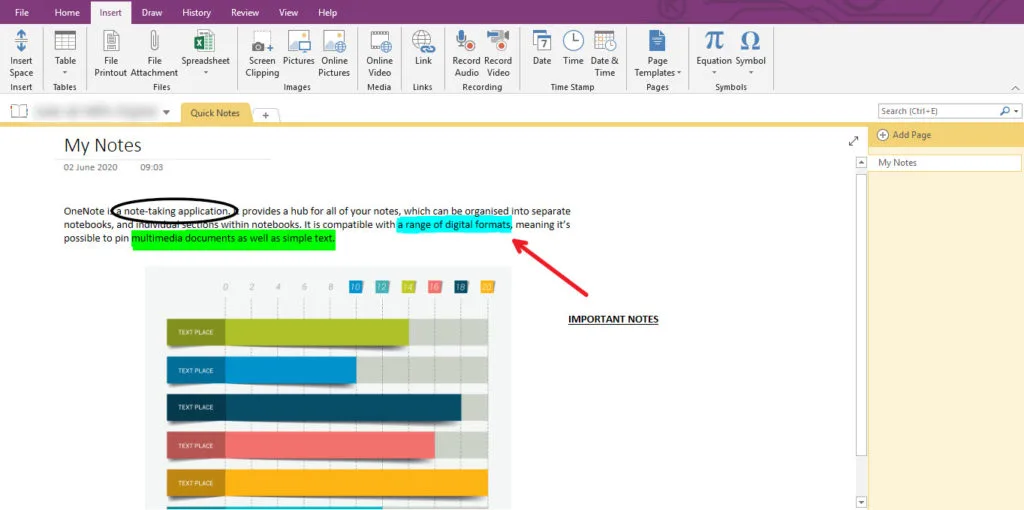
Task: Start Record Video
Action: point(498,54)
